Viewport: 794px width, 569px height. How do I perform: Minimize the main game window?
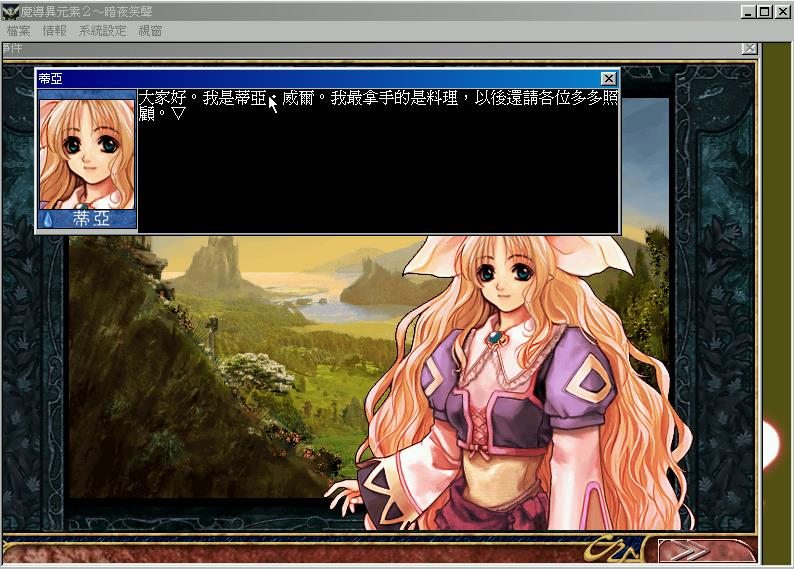(748, 11)
